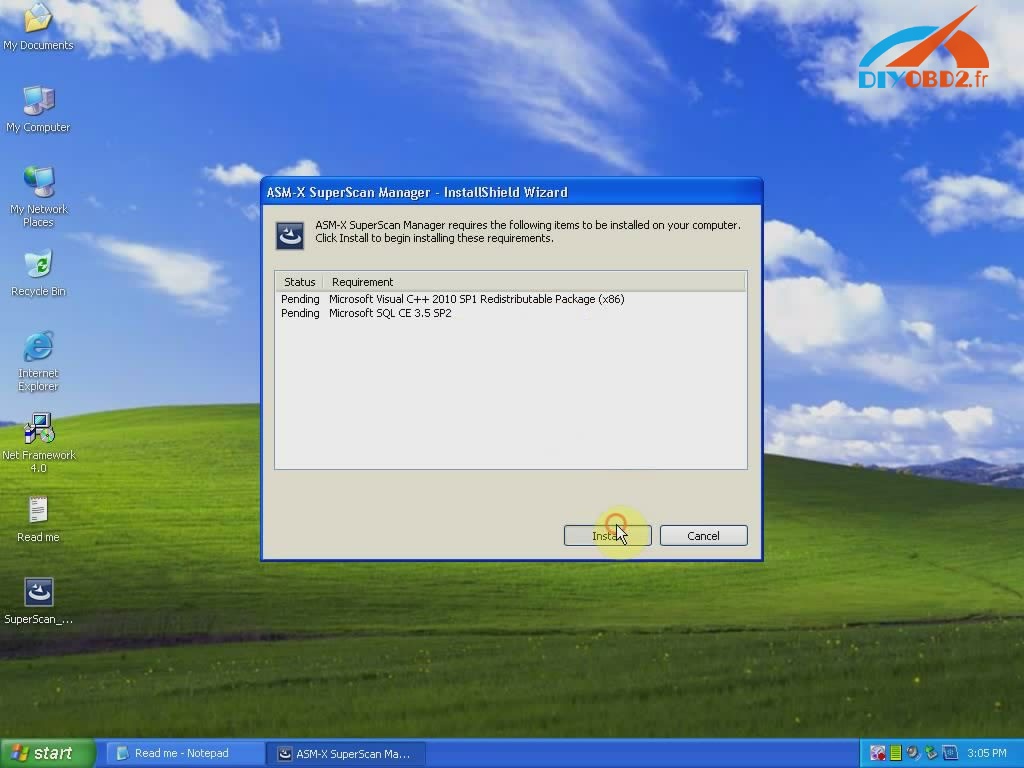Sort by the Status column header

[x=299, y=281]
